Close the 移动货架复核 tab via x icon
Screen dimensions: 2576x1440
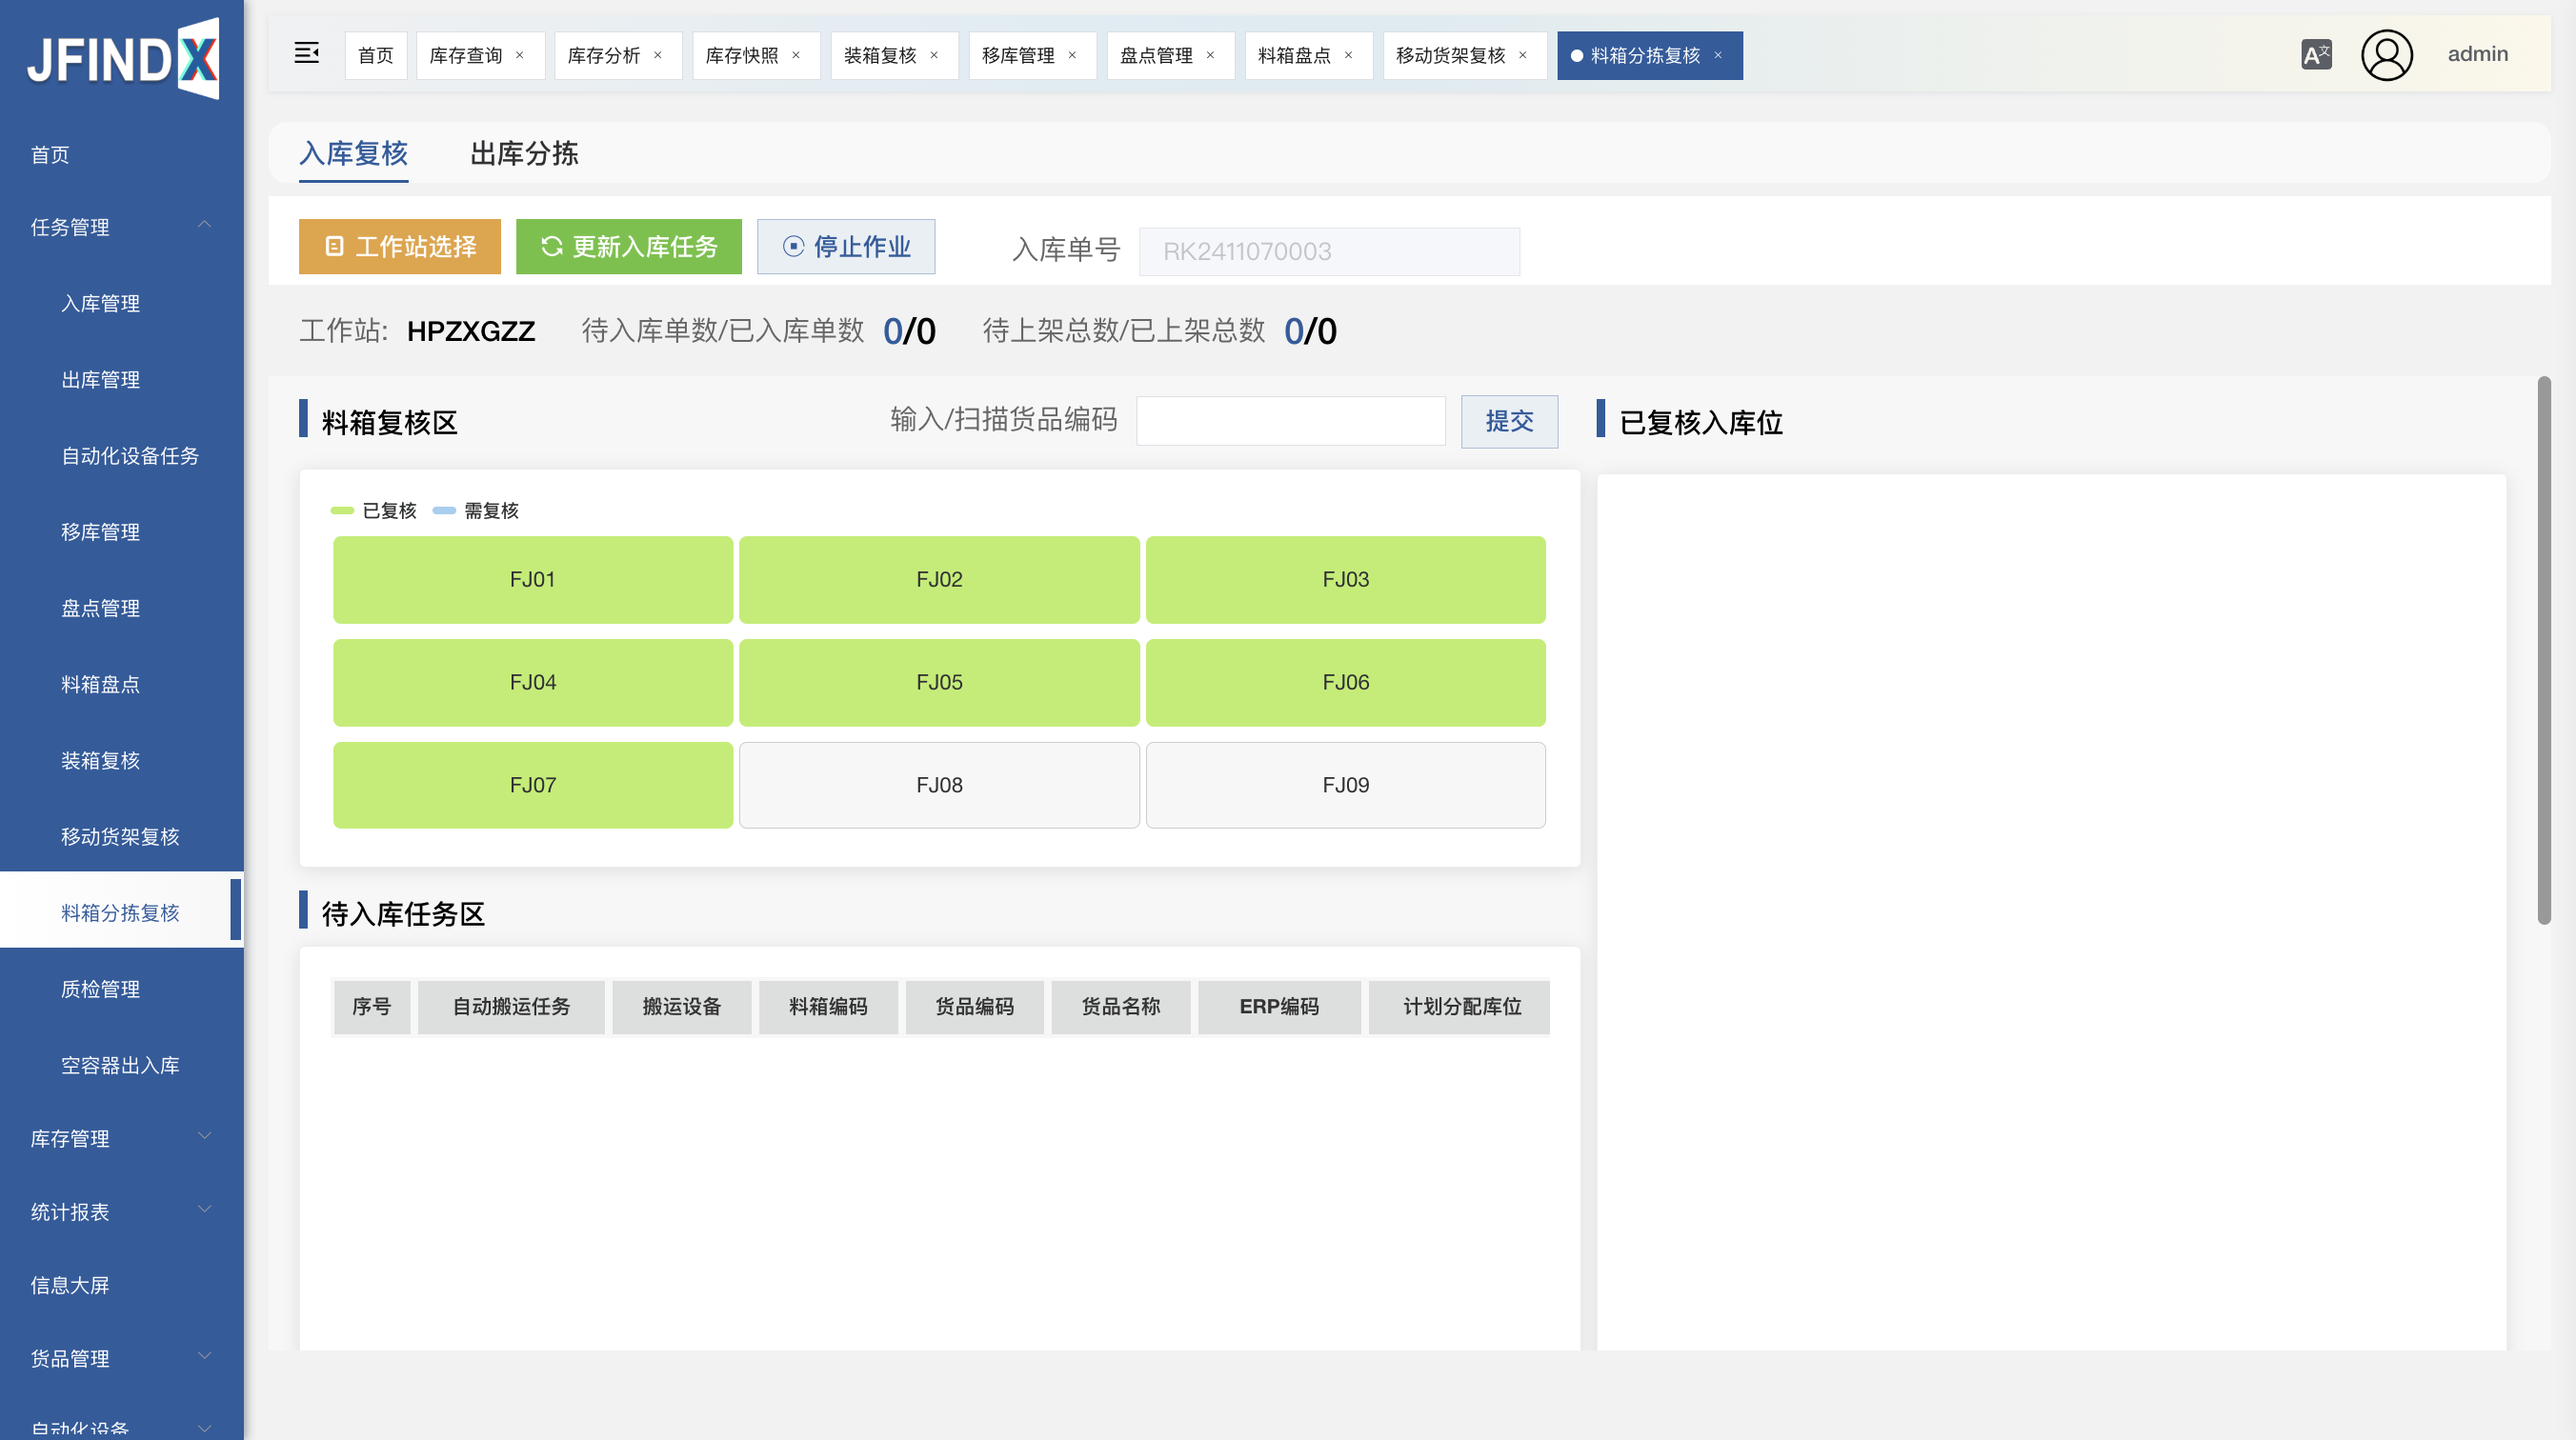tap(1523, 55)
